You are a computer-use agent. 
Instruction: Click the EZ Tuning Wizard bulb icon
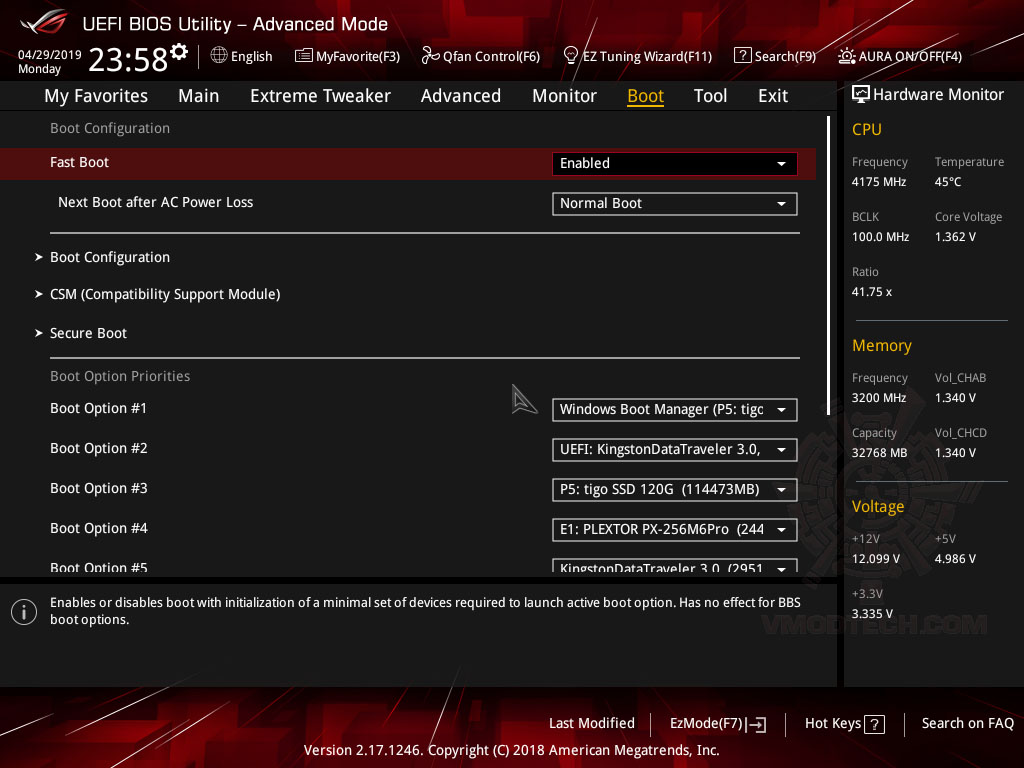coord(570,56)
